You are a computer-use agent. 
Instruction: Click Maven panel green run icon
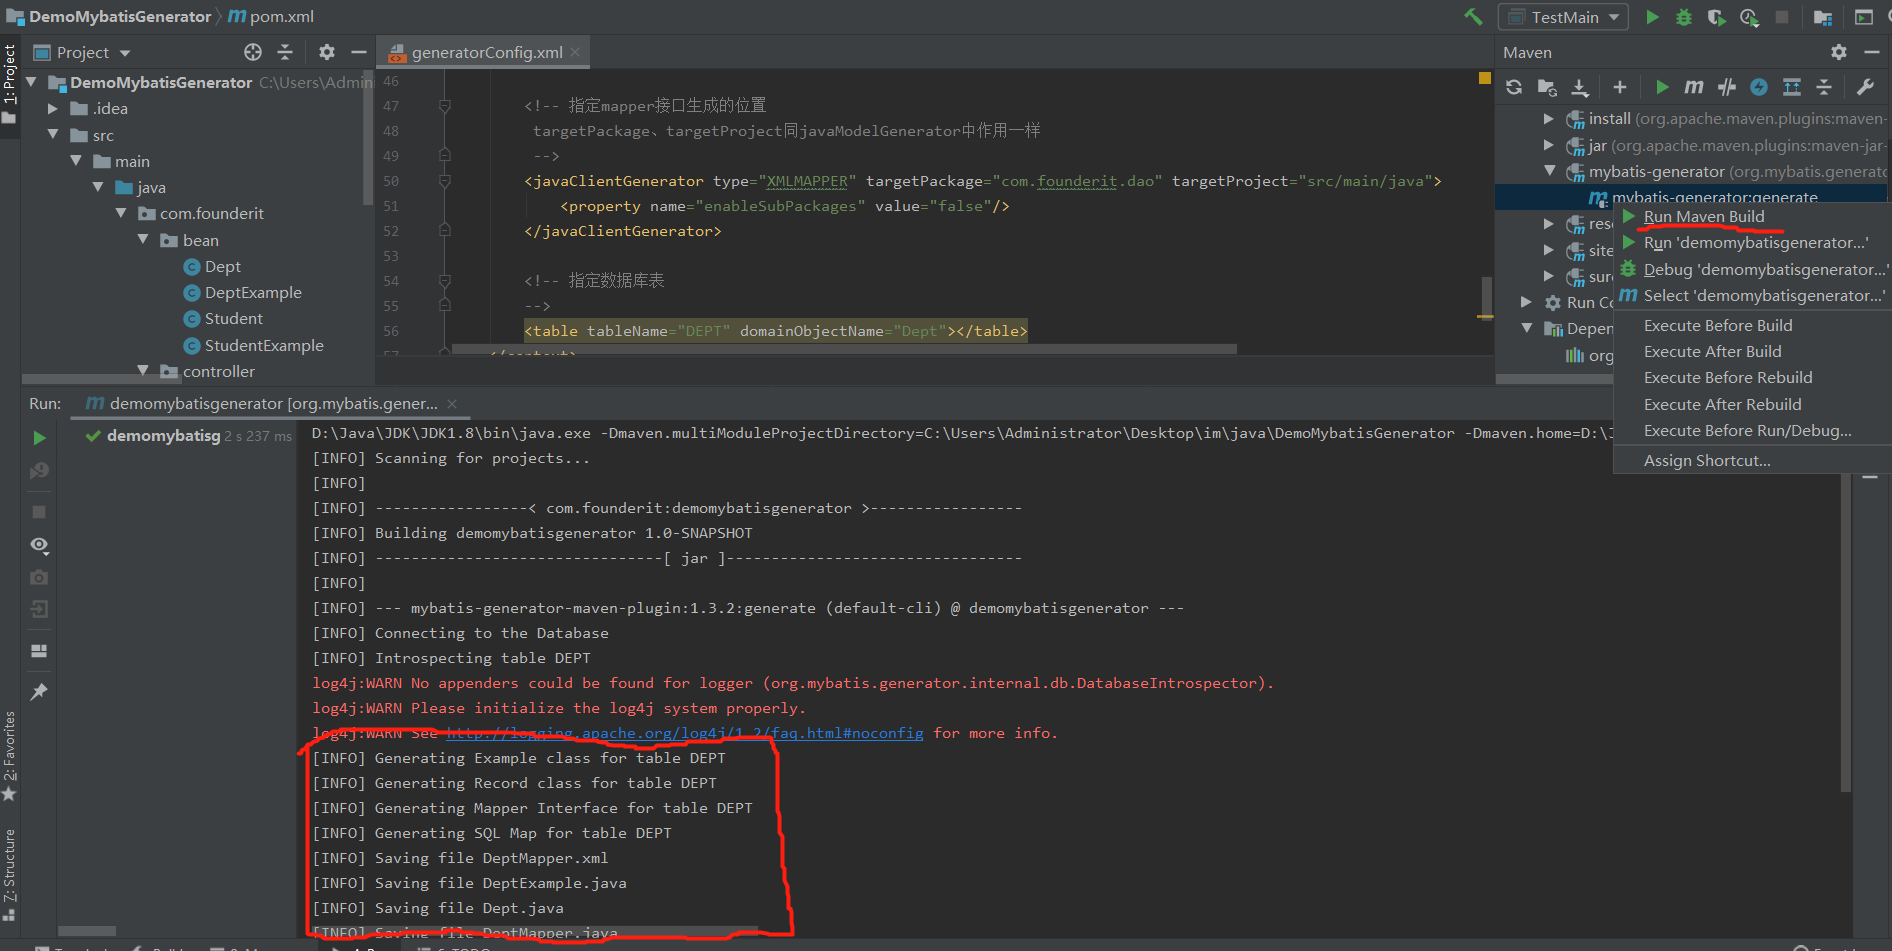(x=1662, y=87)
